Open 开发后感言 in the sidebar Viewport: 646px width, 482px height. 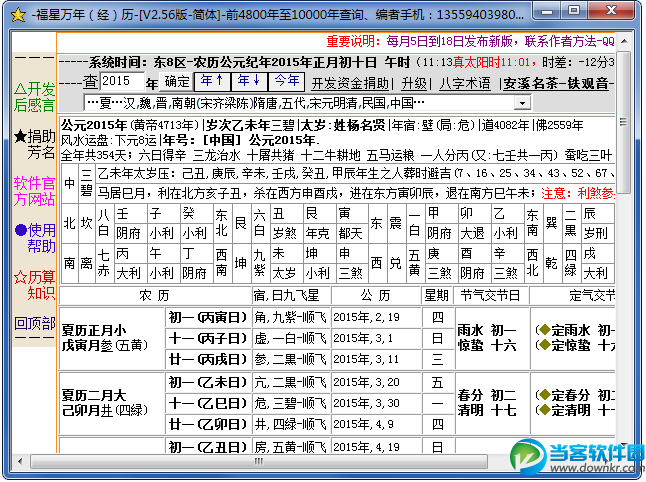[x=34, y=97]
